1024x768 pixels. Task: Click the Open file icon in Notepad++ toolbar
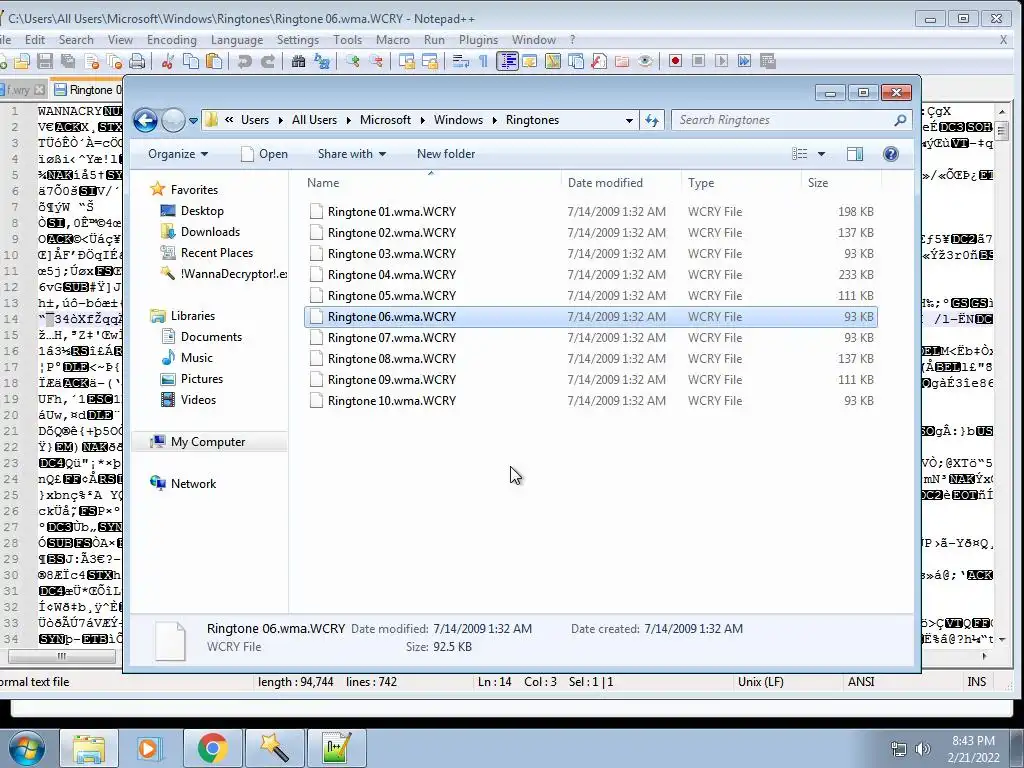pos(22,61)
